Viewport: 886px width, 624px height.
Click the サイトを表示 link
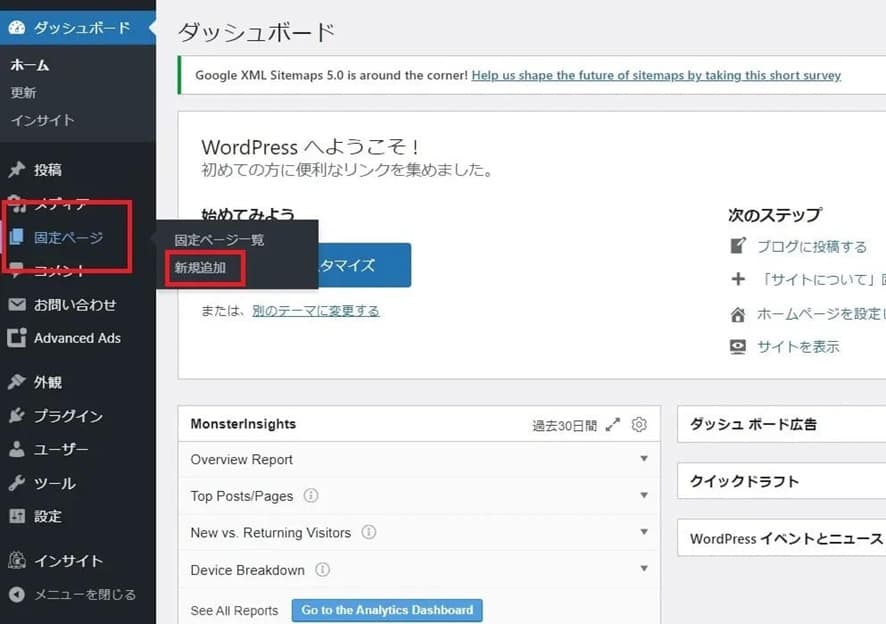click(798, 347)
